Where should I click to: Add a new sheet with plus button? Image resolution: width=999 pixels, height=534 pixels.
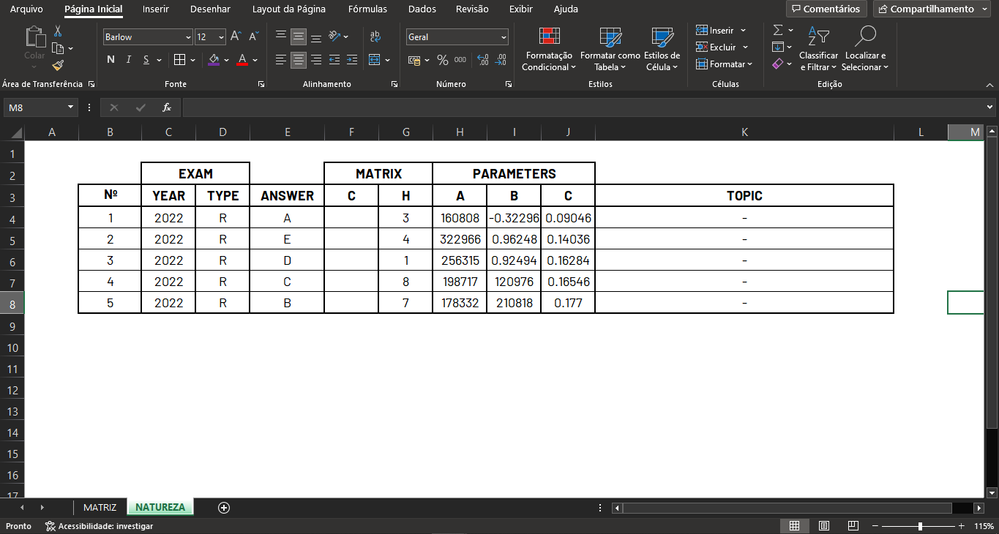(x=224, y=507)
